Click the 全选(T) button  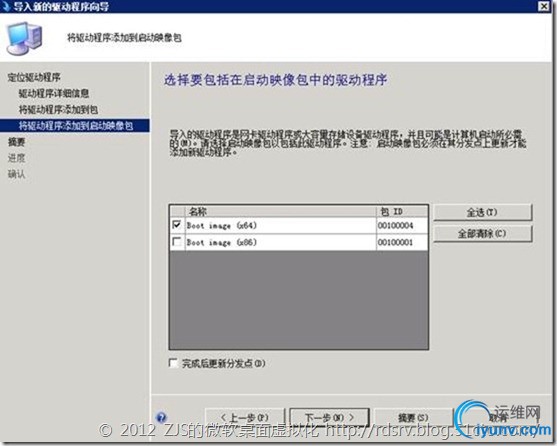[x=482, y=212]
